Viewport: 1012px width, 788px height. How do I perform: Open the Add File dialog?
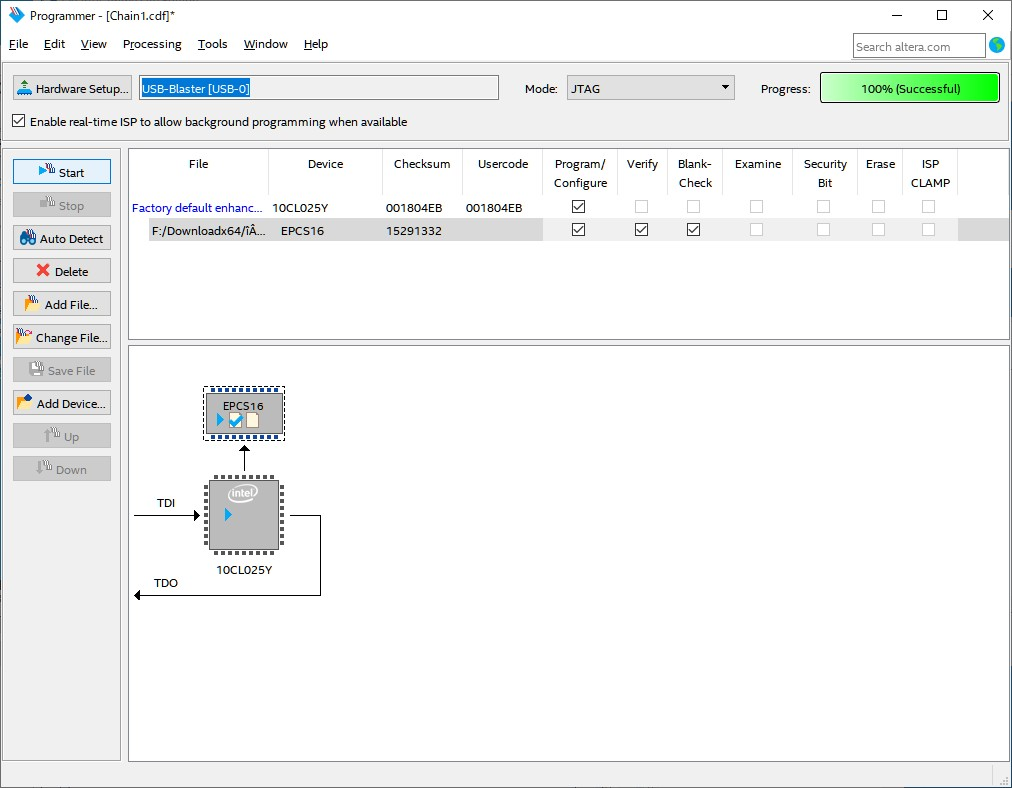(x=62, y=303)
